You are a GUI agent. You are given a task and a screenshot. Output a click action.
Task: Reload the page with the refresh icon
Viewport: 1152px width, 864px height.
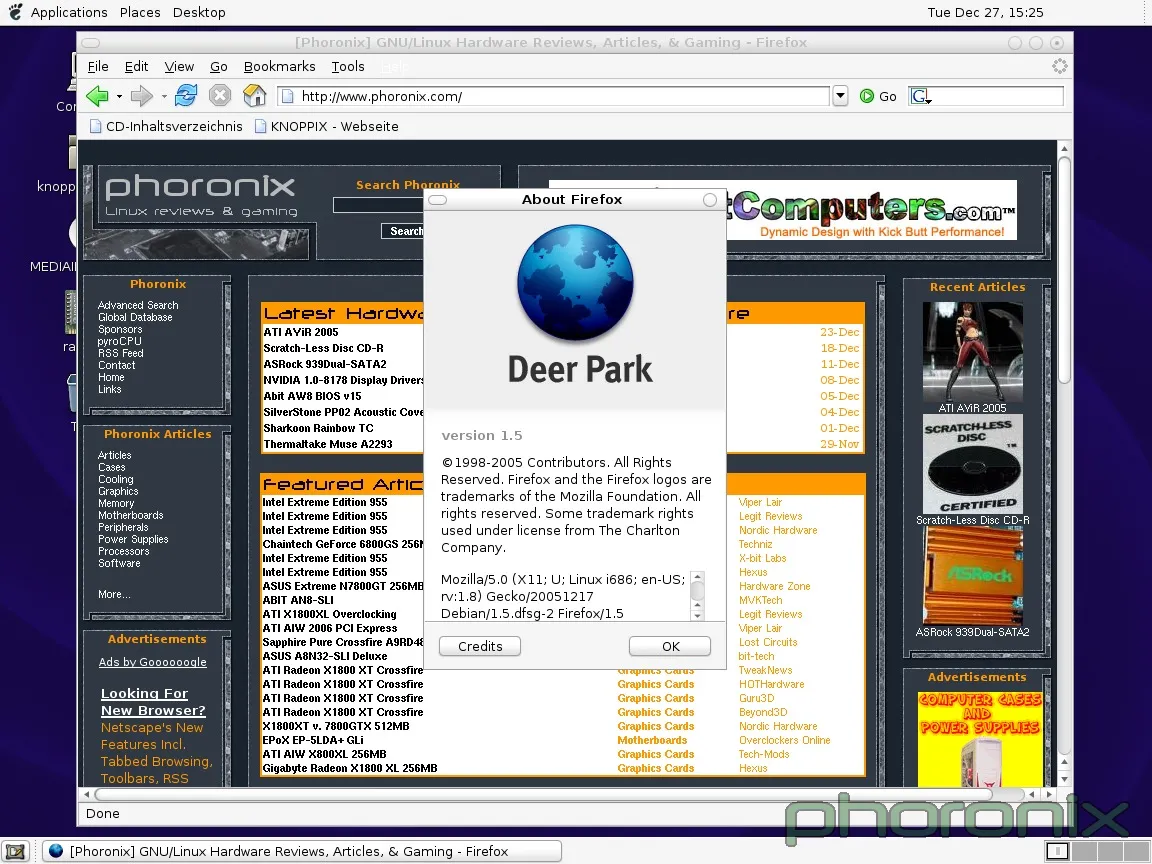[x=186, y=96]
